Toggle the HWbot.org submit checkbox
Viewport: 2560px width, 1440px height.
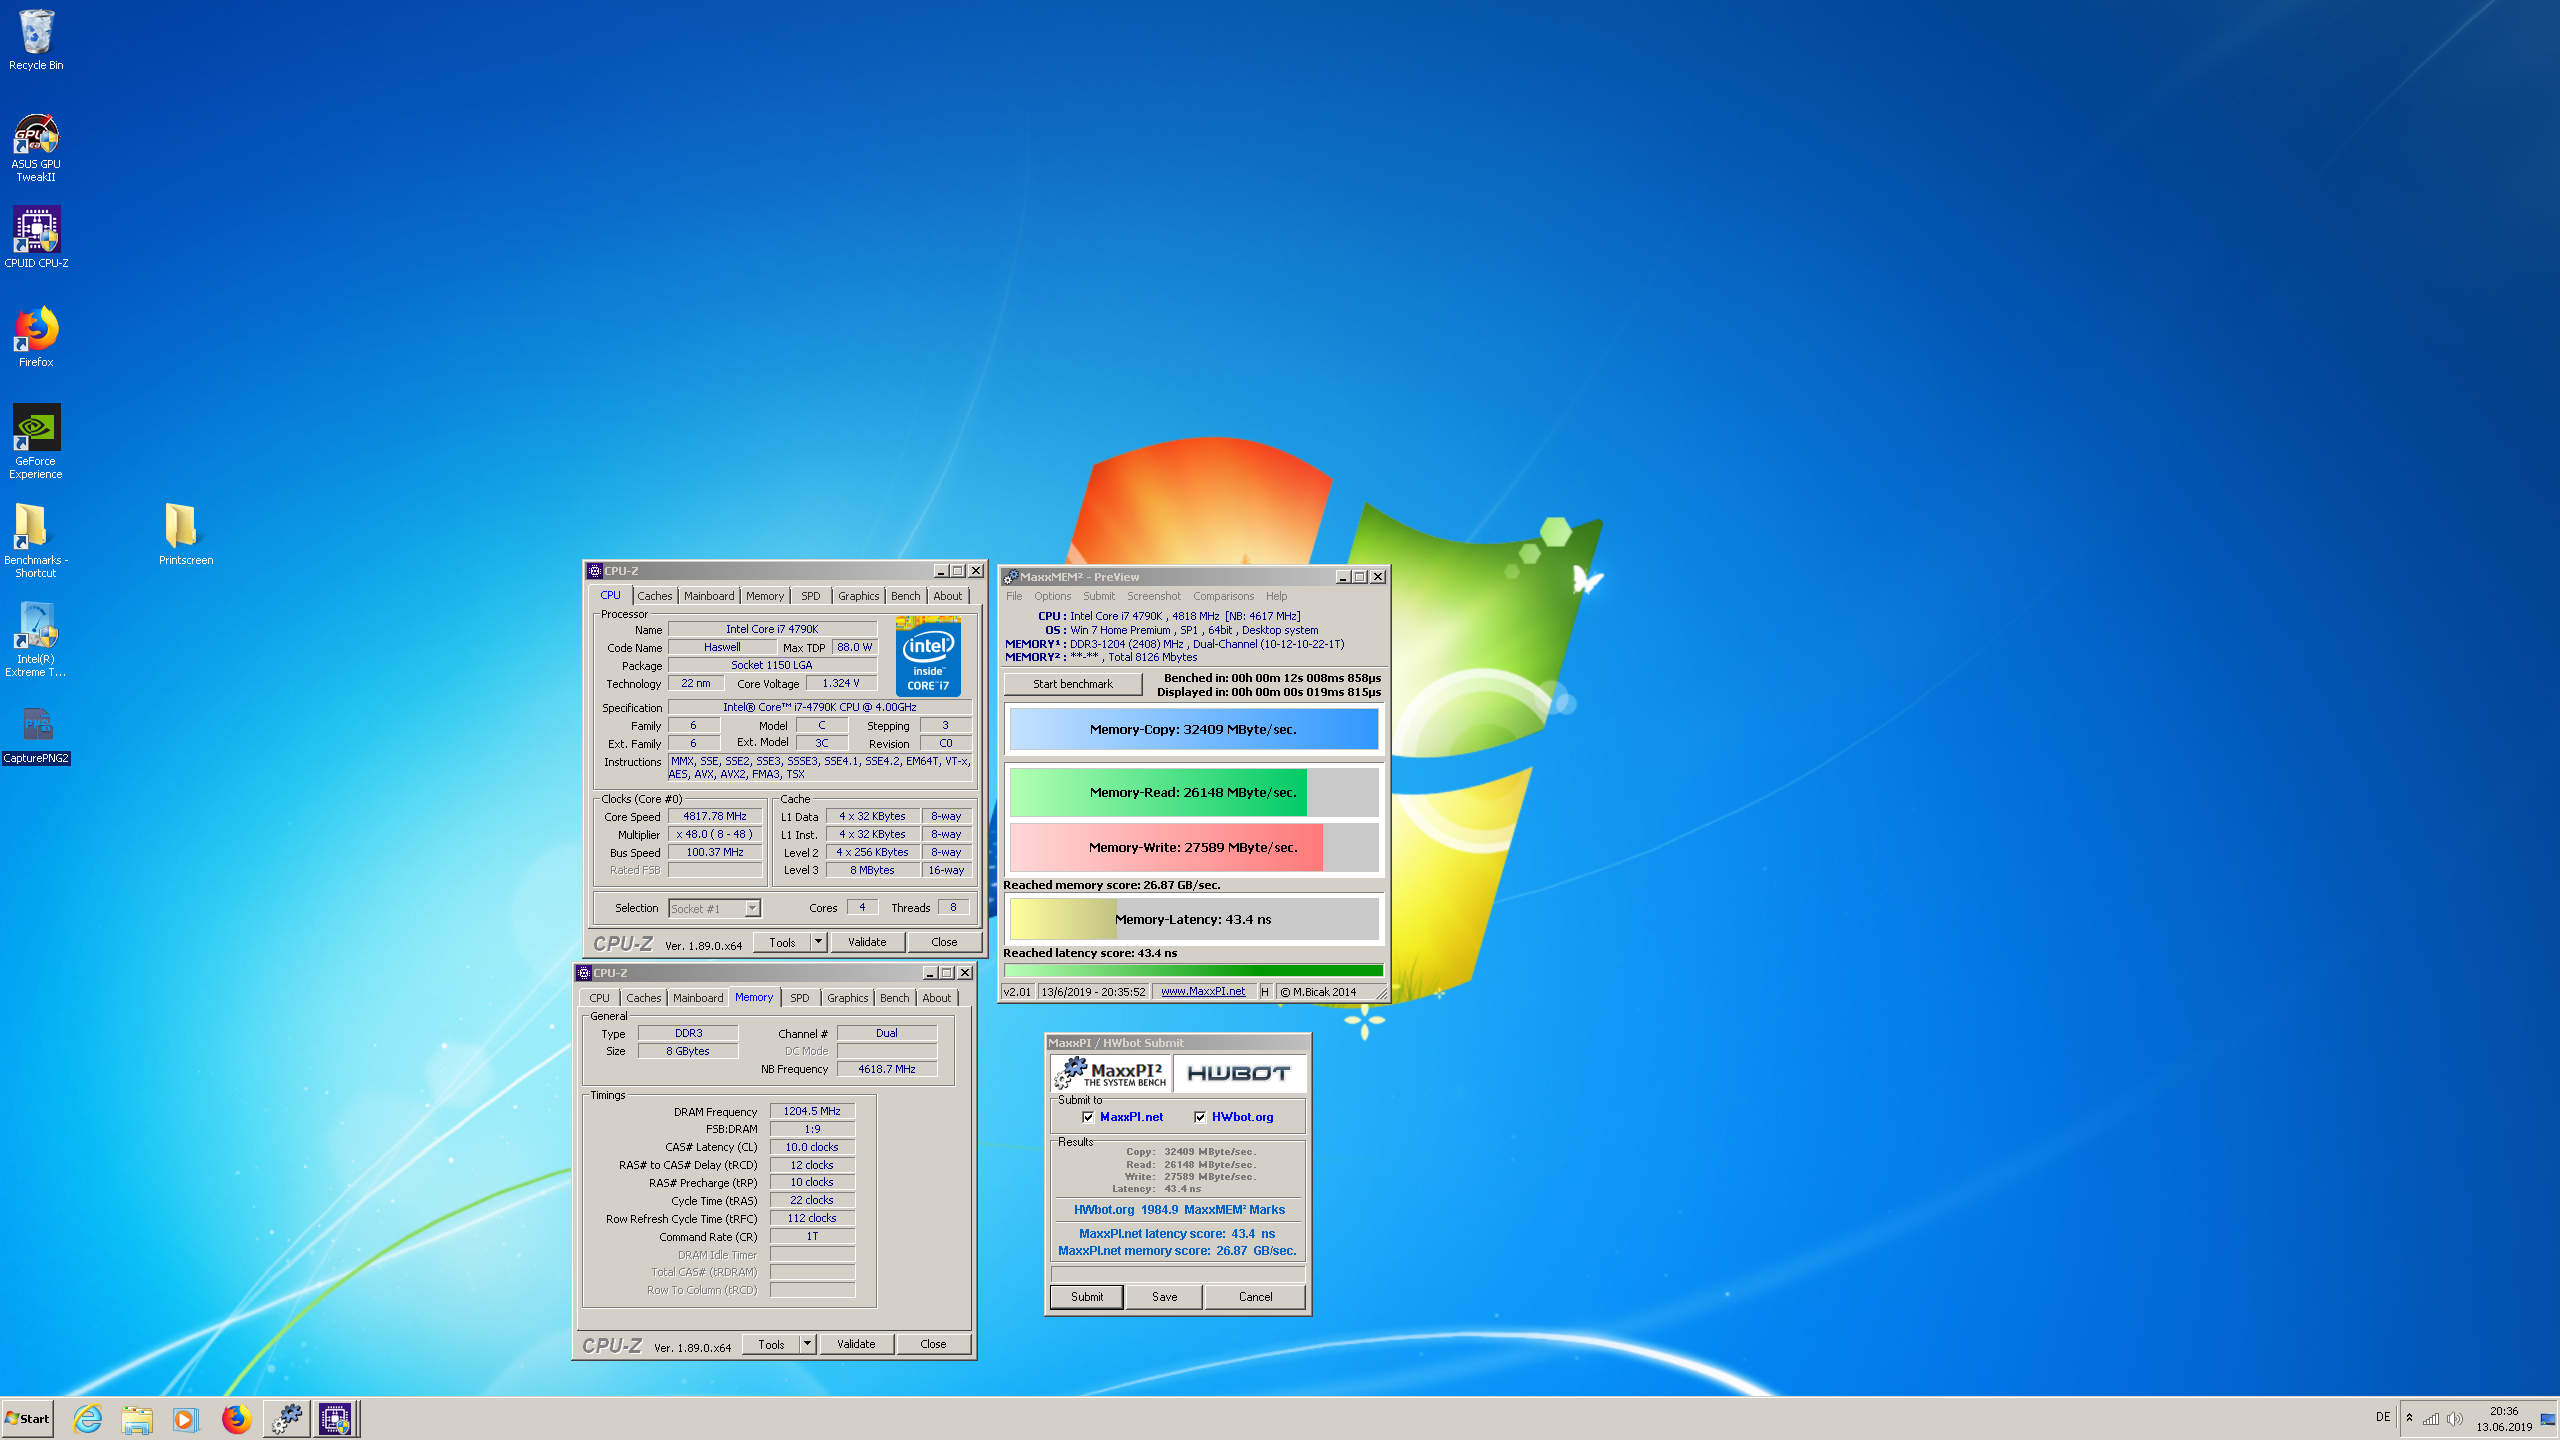pos(1200,1117)
